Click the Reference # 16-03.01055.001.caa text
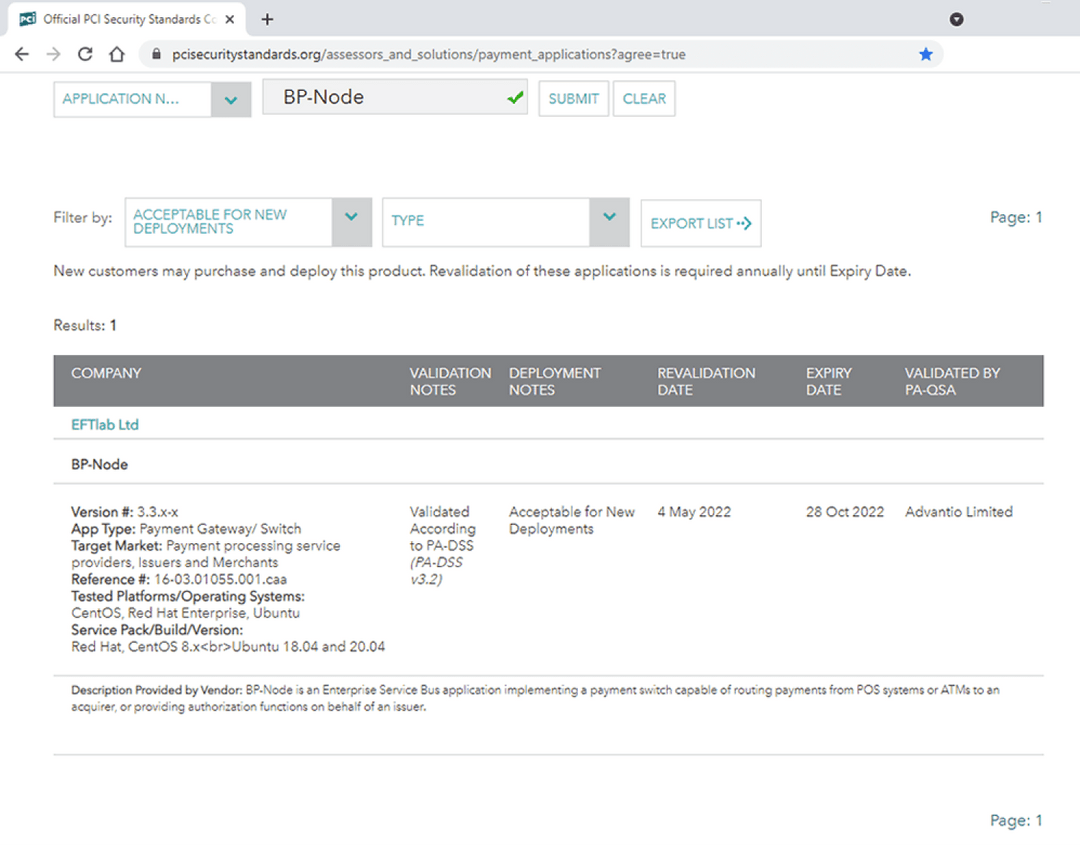Screen dimensions: 1080x847 tap(179, 579)
